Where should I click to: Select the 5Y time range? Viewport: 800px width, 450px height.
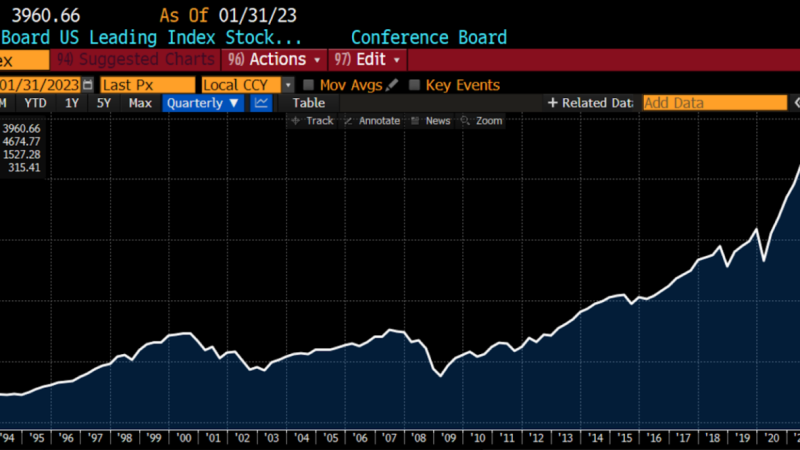103,103
